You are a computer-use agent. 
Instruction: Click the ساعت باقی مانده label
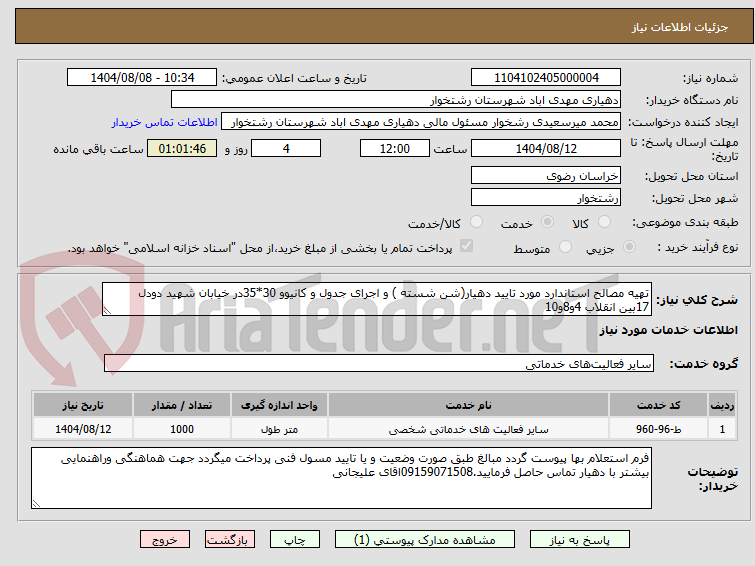[x=98, y=149]
